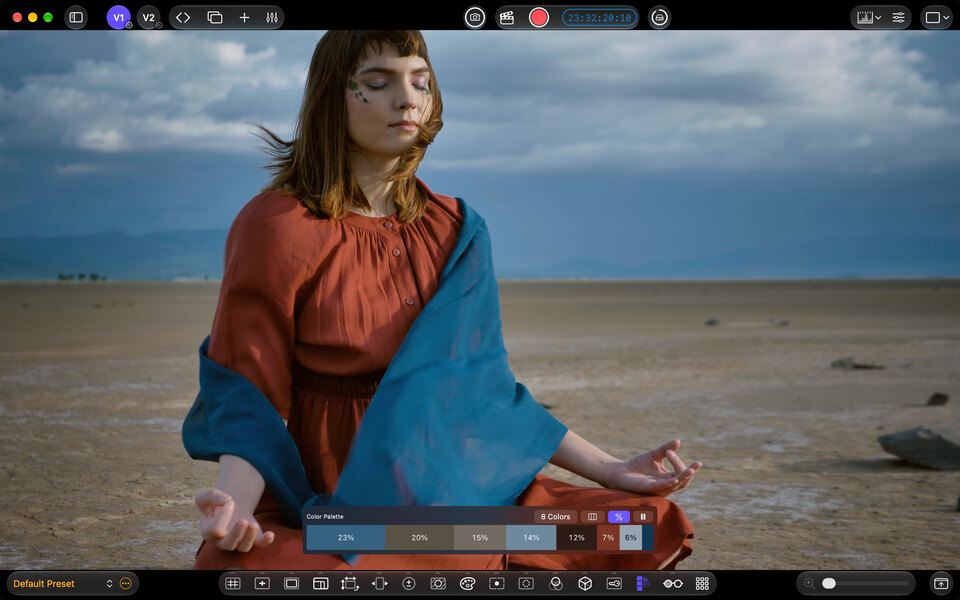Toggle the 3D cube LUT tool
This screenshot has height=600, width=960.
(585, 583)
